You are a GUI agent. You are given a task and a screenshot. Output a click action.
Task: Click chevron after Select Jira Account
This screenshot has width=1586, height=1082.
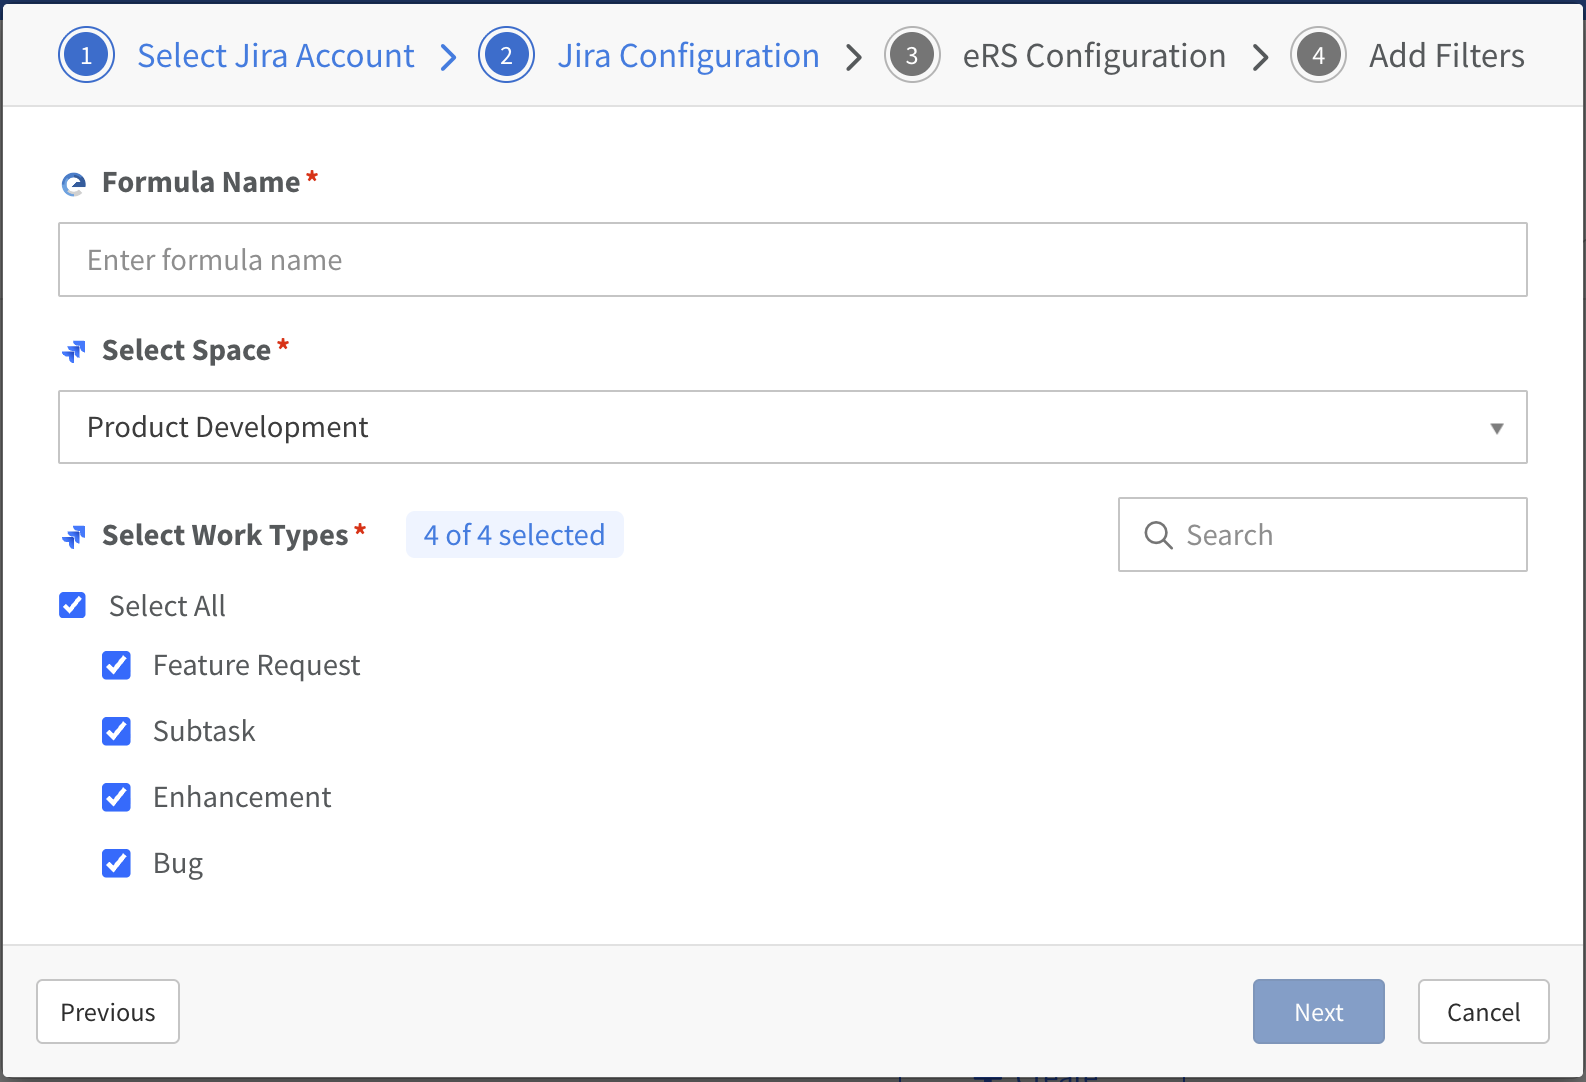point(449,57)
